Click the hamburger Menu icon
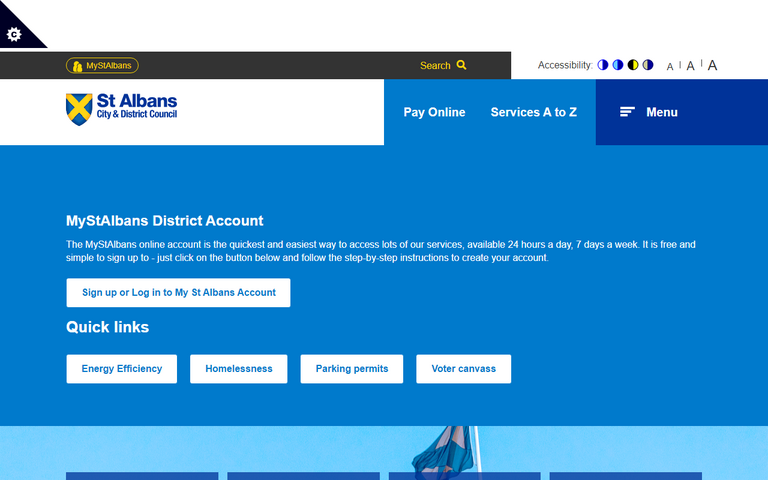This screenshot has height=480, width=768. click(627, 112)
